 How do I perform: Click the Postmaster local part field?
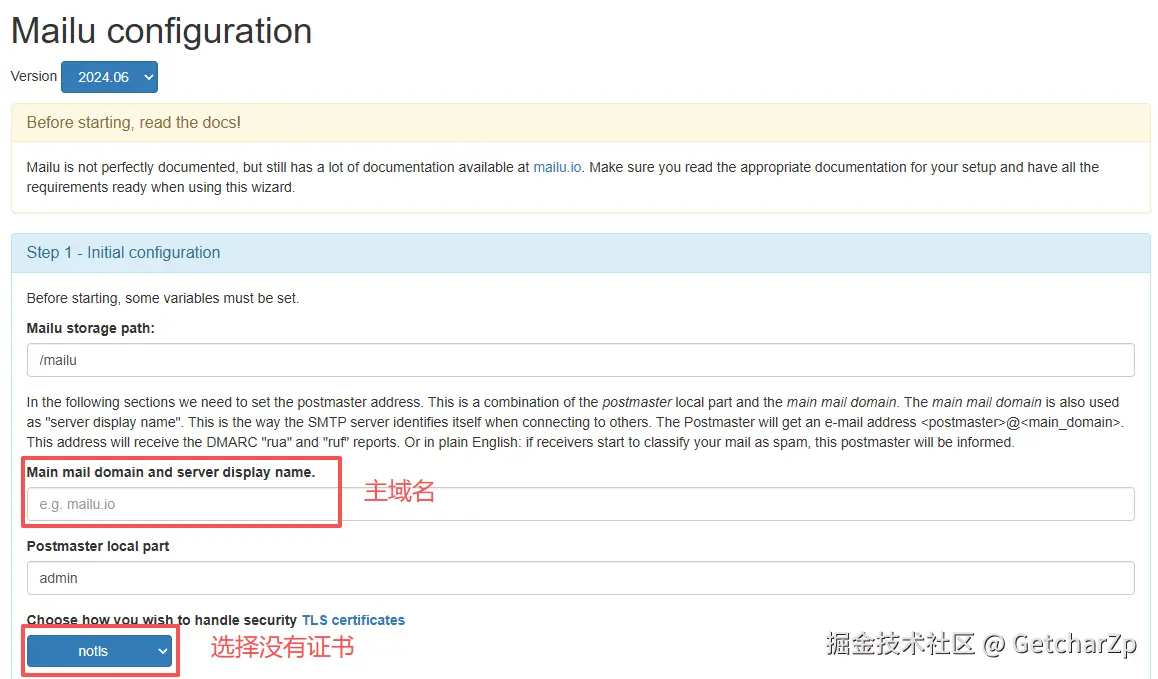[x=580, y=578]
